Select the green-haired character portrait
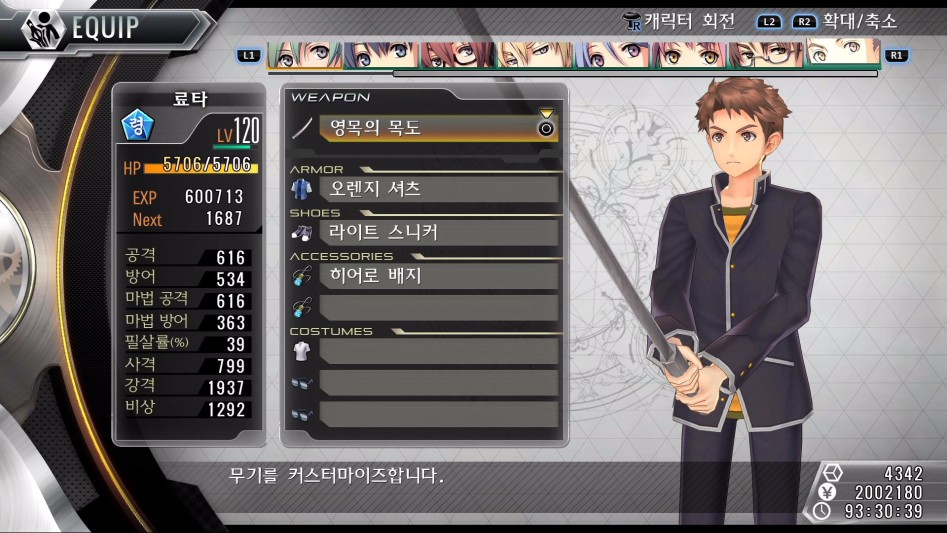The height and width of the screenshot is (533, 947). [305, 54]
